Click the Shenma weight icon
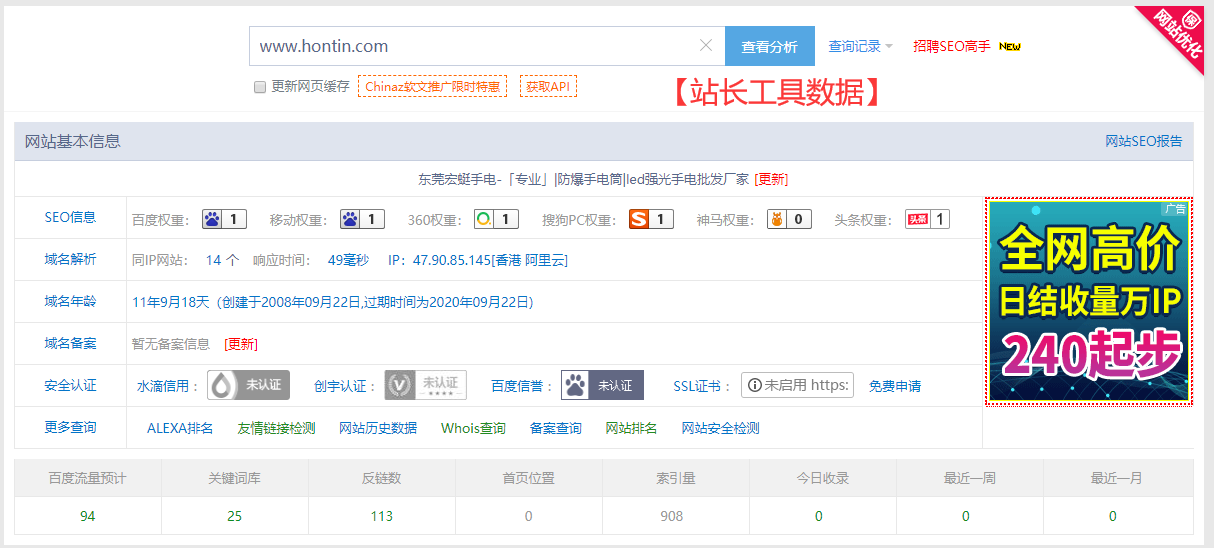Image resolution: width=1214 pixels, height=548 pixels. point(777,219)
